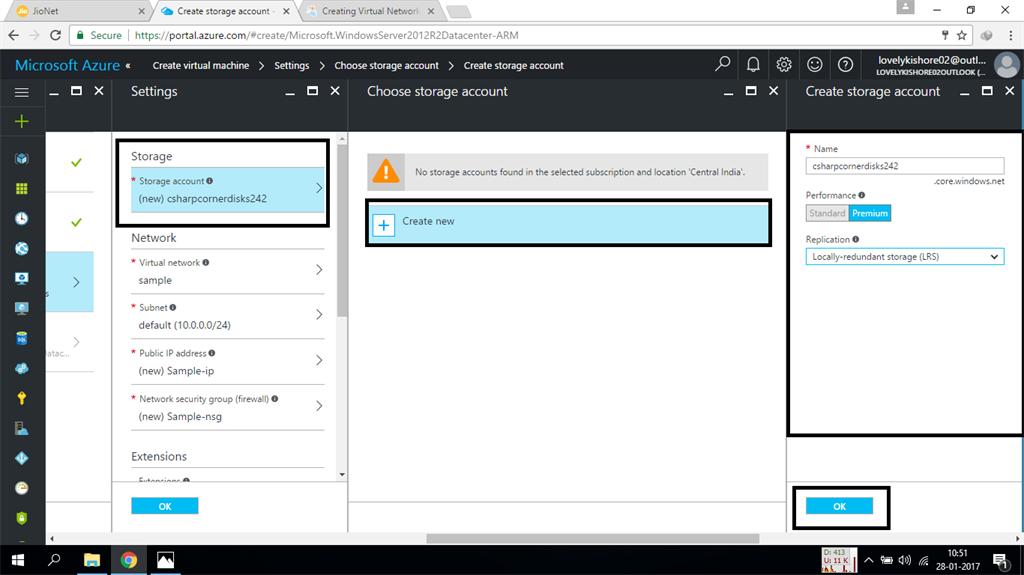
Task: Open the help question mark icon
Action: tap(845, 64)
